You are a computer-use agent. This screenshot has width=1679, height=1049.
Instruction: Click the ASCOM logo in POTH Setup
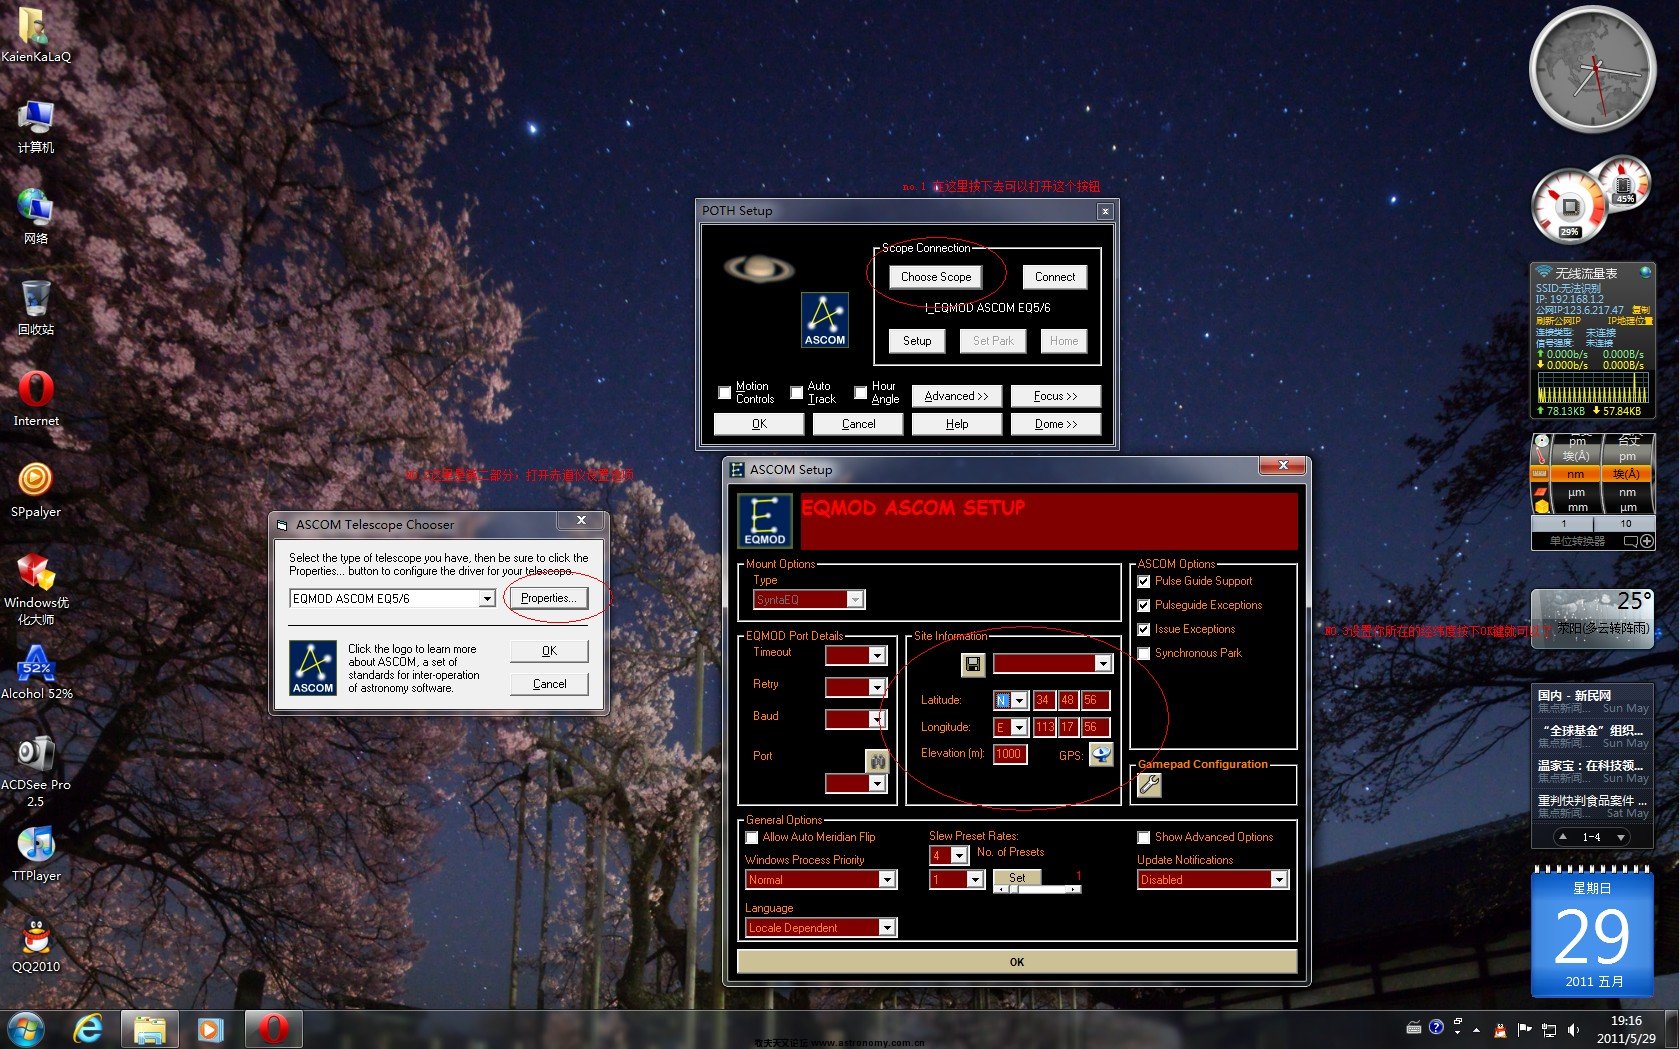pos(825,320)
